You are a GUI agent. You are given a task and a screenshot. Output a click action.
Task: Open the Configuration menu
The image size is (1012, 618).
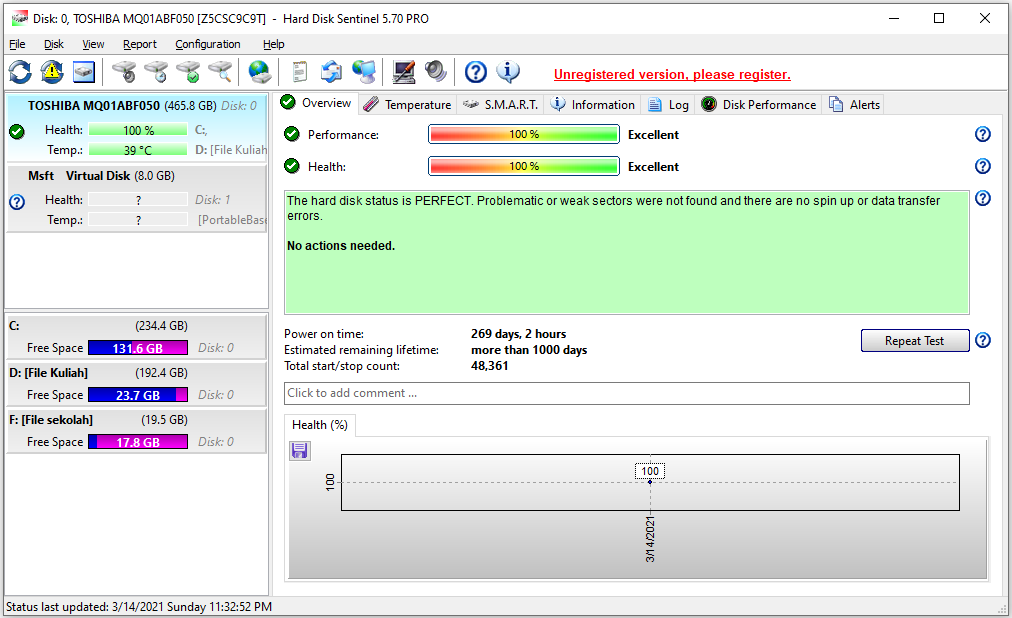(208, 44)
